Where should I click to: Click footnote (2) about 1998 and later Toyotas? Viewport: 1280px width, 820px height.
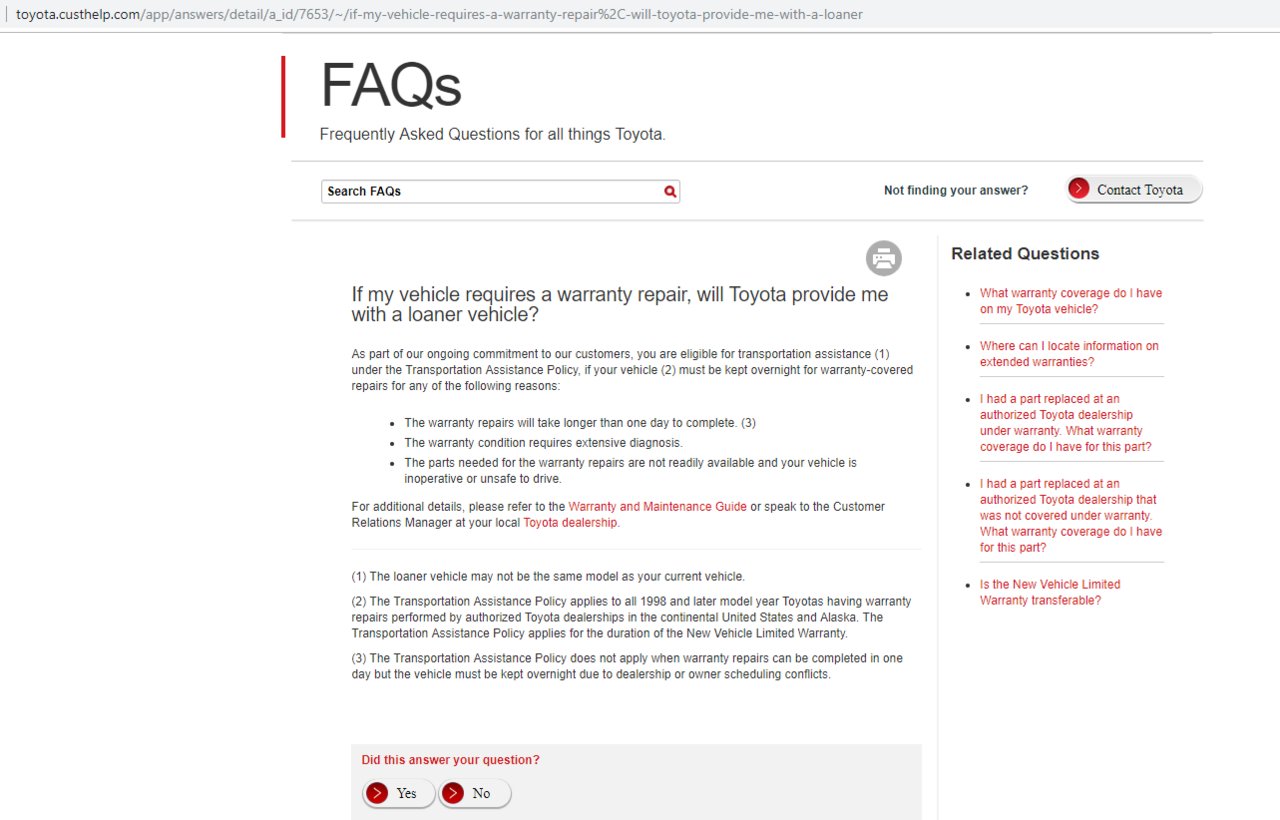pyautogui.click(x=631, y=617)
